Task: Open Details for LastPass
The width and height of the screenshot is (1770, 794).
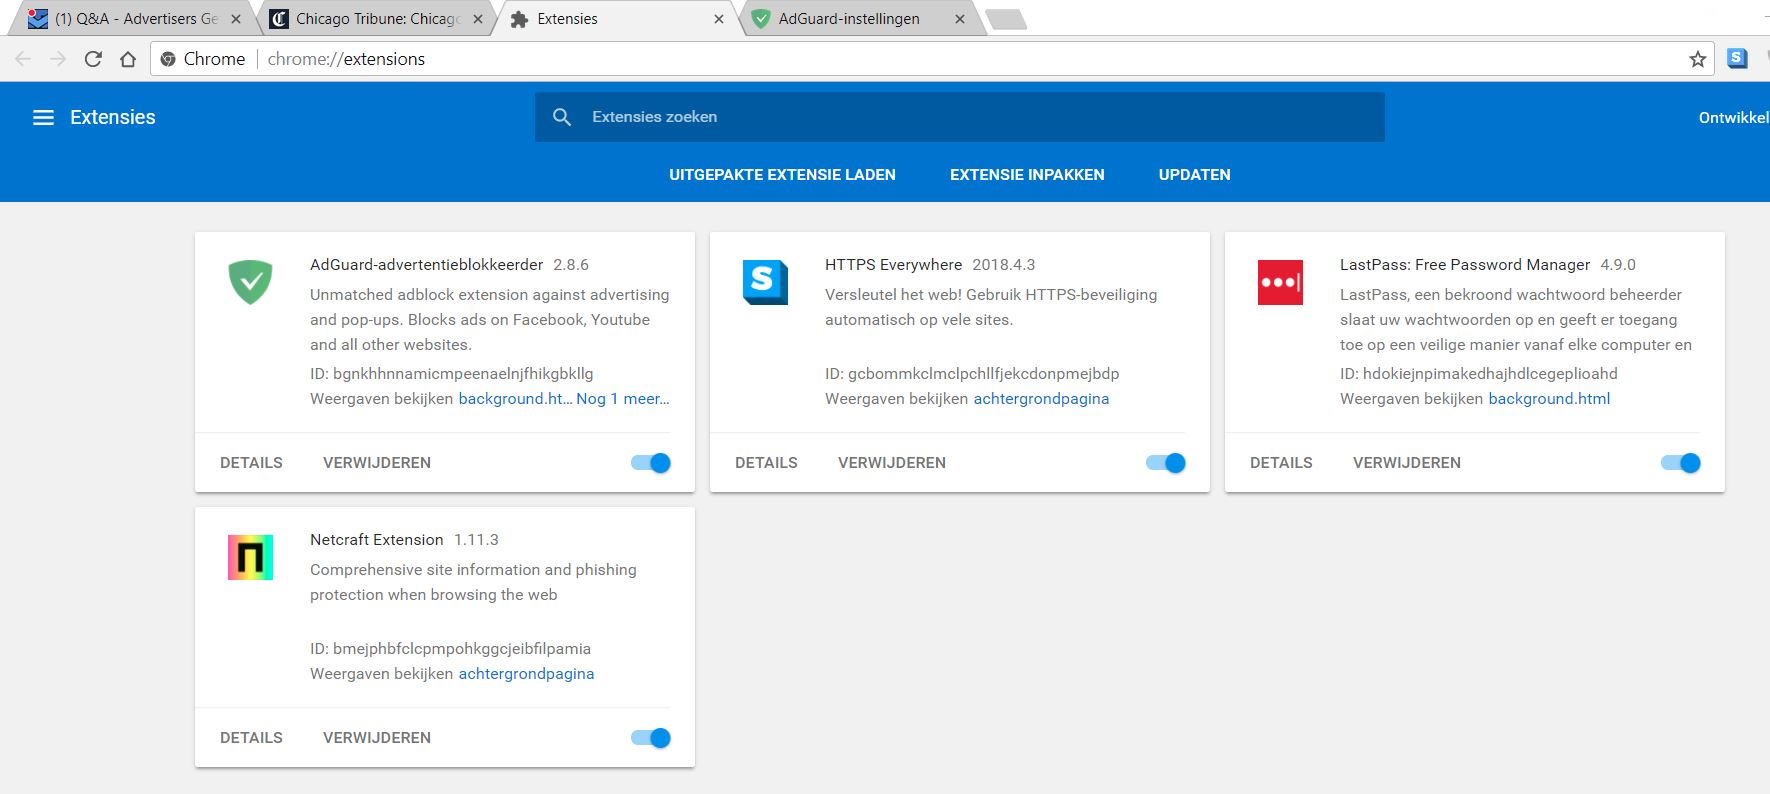Action: click(1281, 463)
